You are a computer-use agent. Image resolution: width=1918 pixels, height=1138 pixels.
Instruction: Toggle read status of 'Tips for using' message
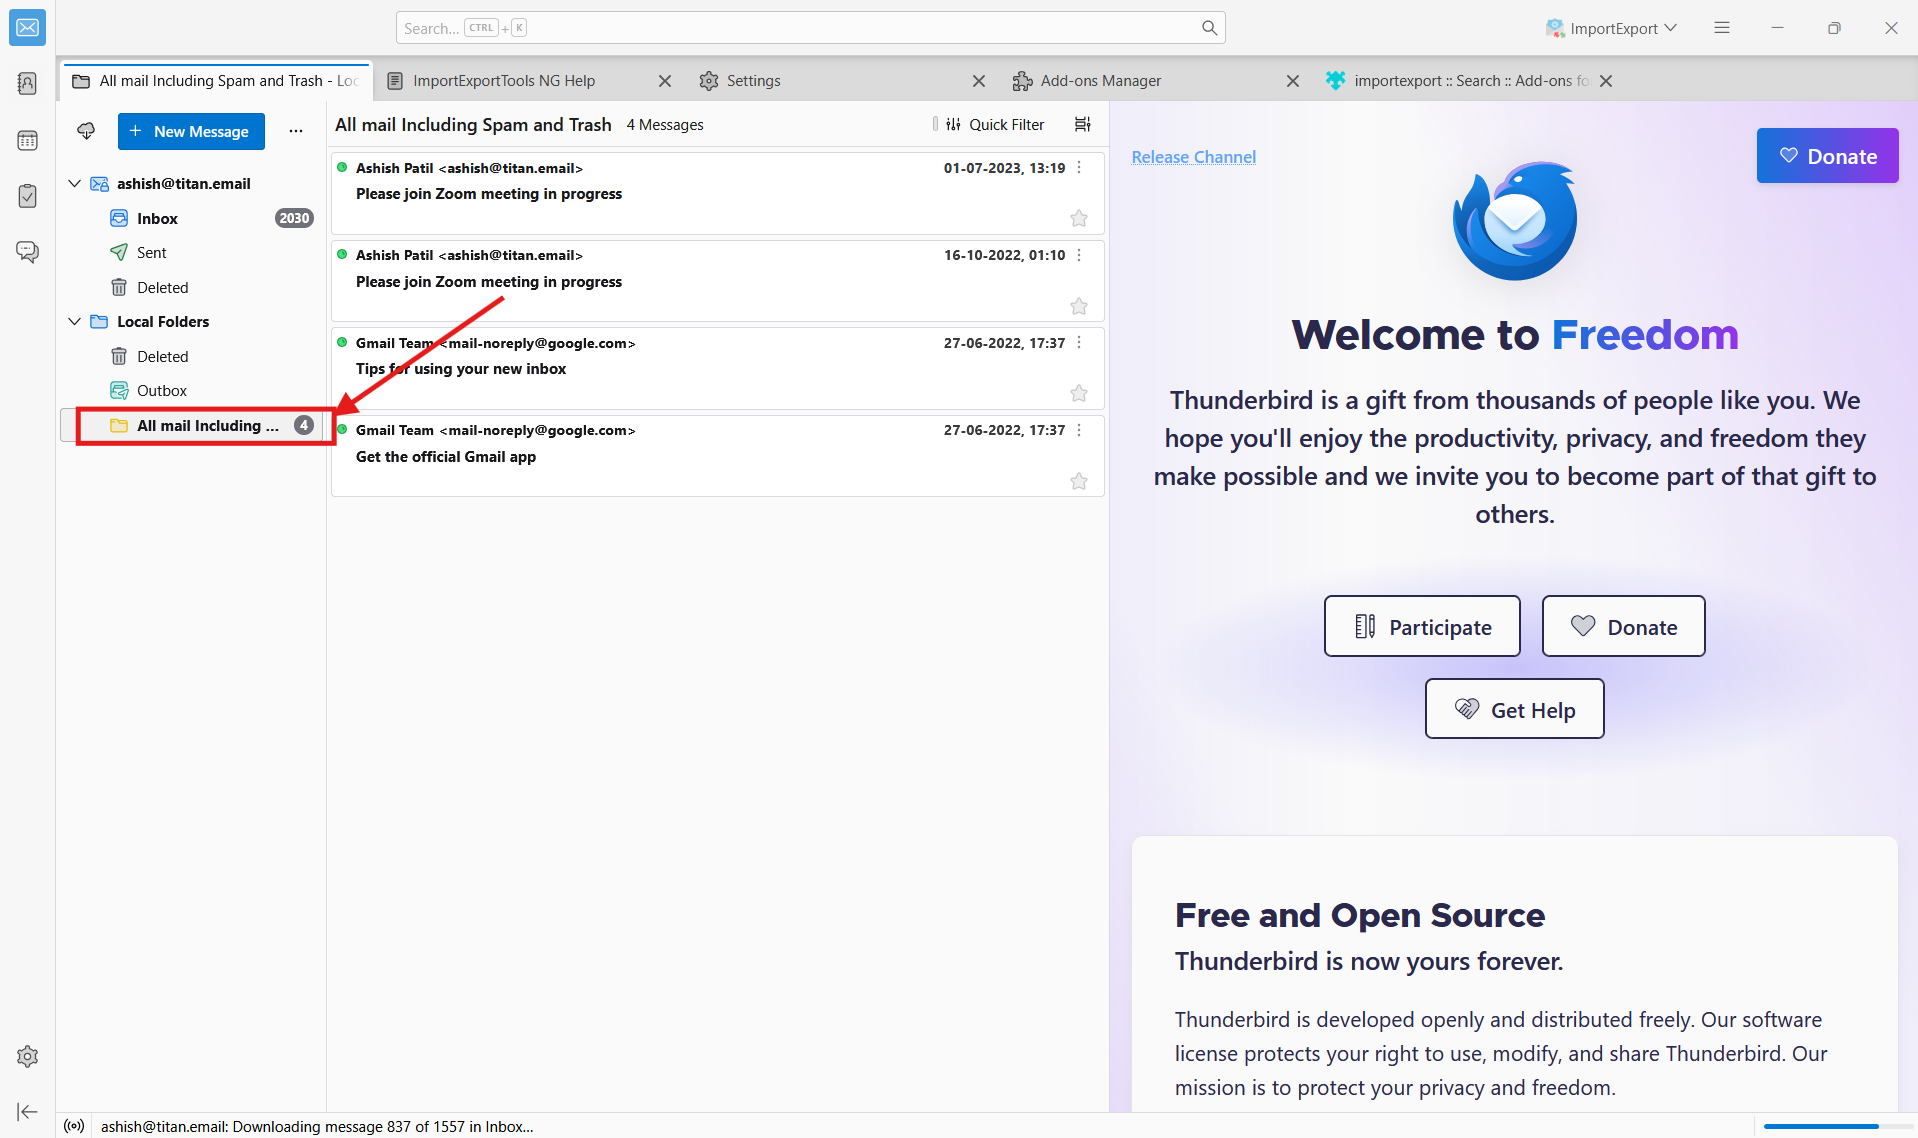[x=342, y=342]
